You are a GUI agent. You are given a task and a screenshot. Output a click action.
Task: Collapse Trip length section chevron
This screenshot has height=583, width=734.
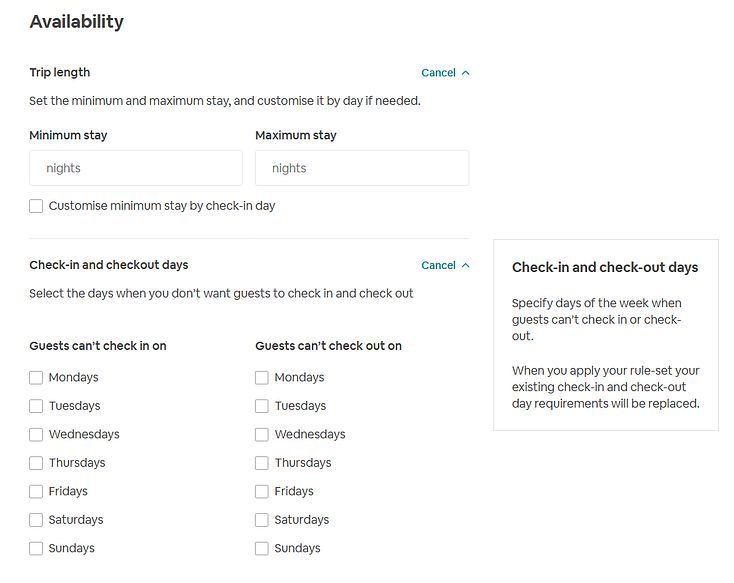(466, 73)
